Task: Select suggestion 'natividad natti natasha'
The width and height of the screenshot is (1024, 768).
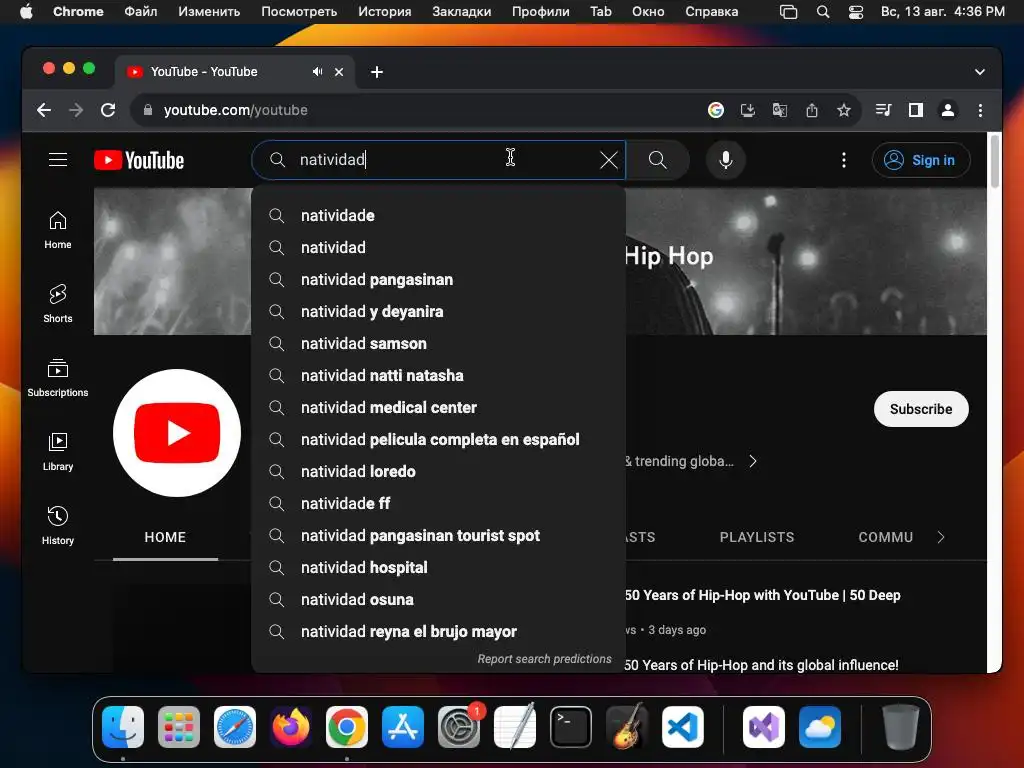Action: pyautogui.click(x=438, y=376)
